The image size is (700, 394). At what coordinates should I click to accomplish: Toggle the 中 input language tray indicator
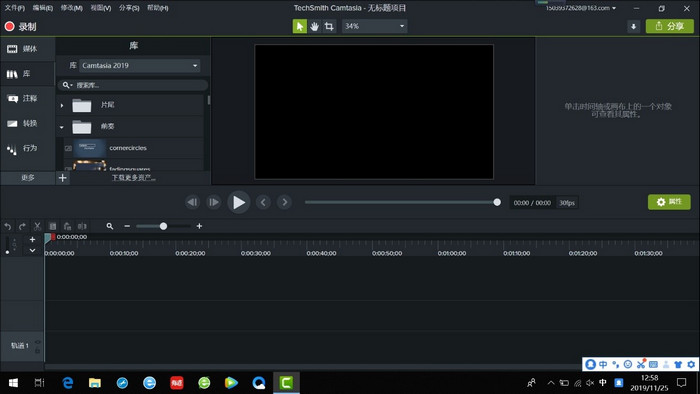click(x=603, y=383)
